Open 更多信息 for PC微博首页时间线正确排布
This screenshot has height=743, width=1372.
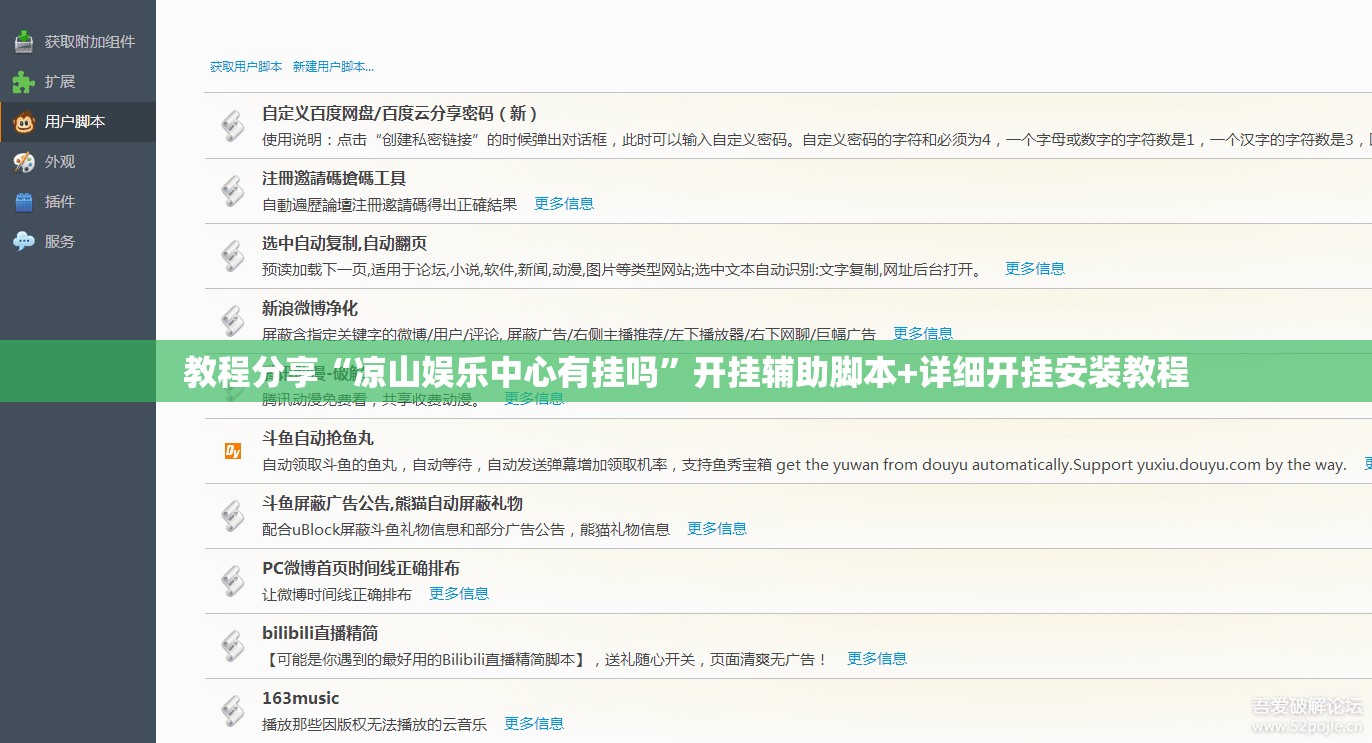[459, 594]
